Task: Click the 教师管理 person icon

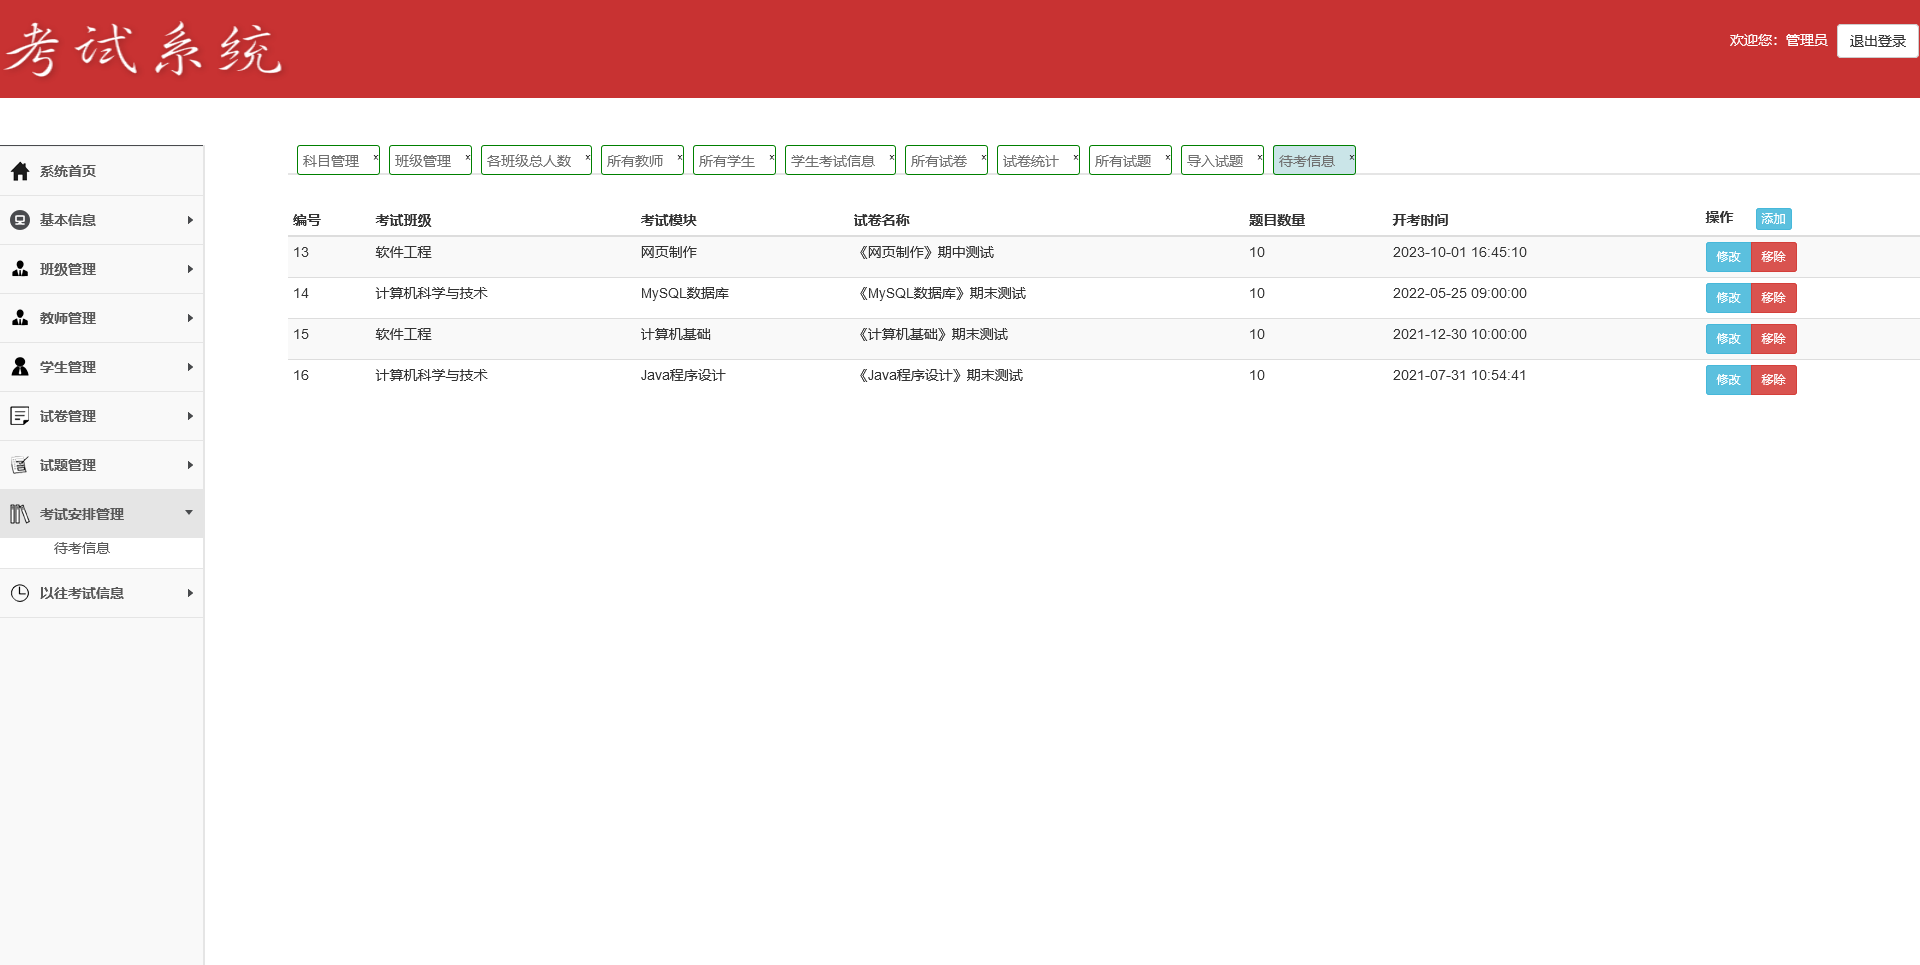Action: (x=20, y=318)
